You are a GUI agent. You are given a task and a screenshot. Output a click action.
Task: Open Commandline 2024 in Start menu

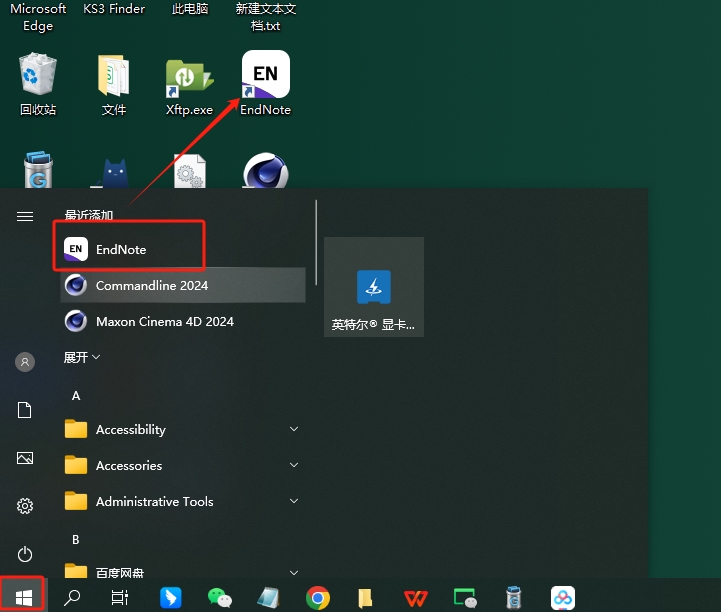tap(183, 286)
